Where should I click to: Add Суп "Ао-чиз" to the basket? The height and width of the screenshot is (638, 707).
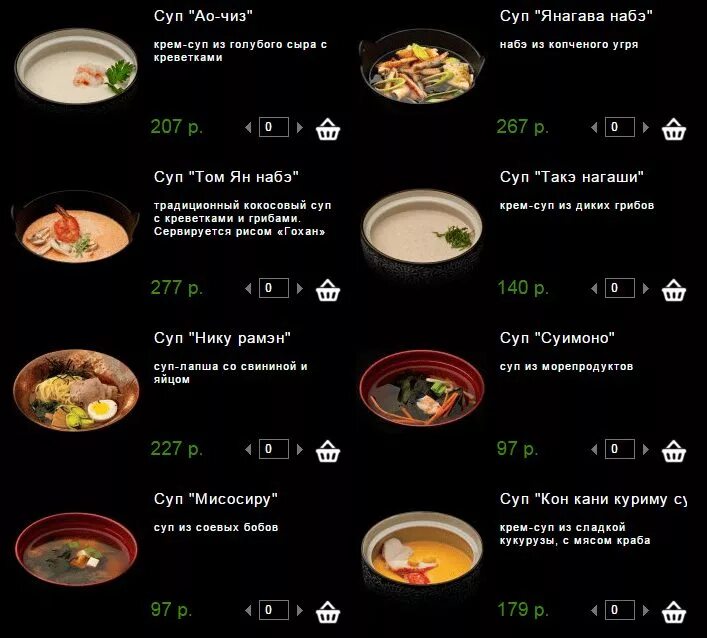[328, 129]
